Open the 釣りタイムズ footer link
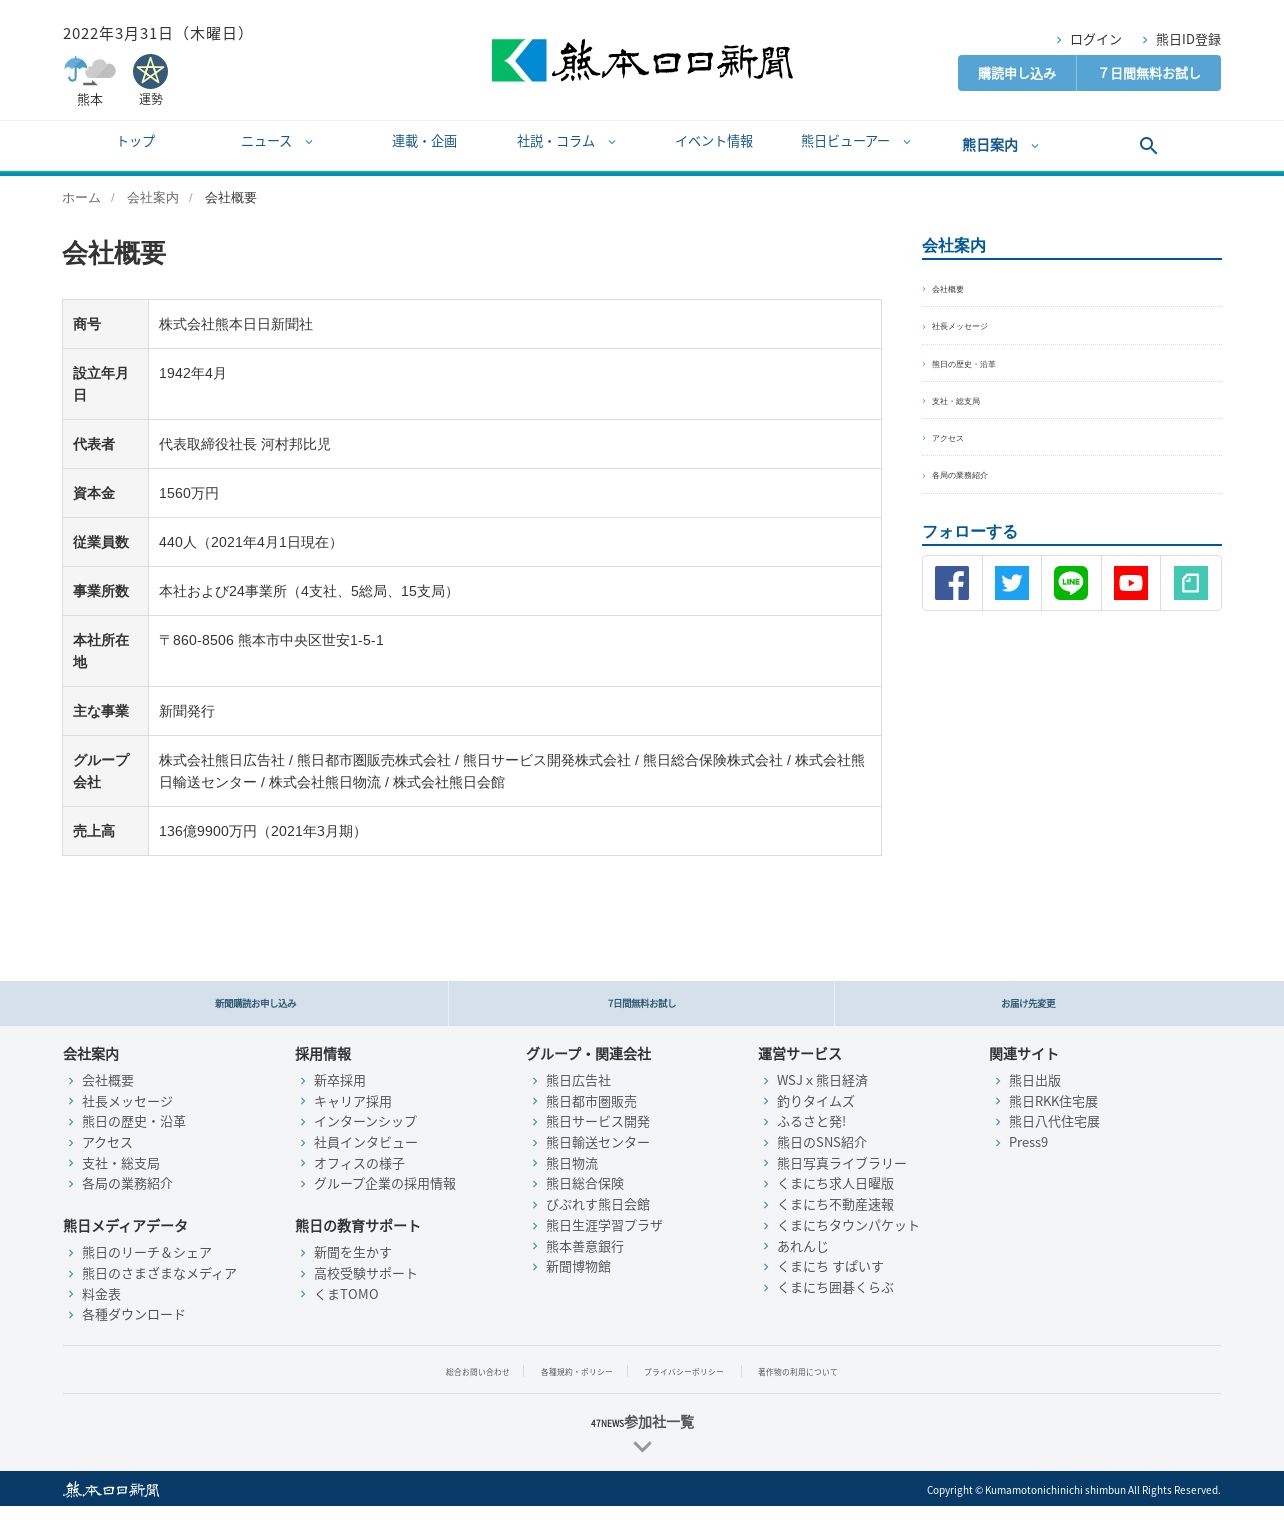The width and height of the screenshot is (1284, 1522). 816,1102
